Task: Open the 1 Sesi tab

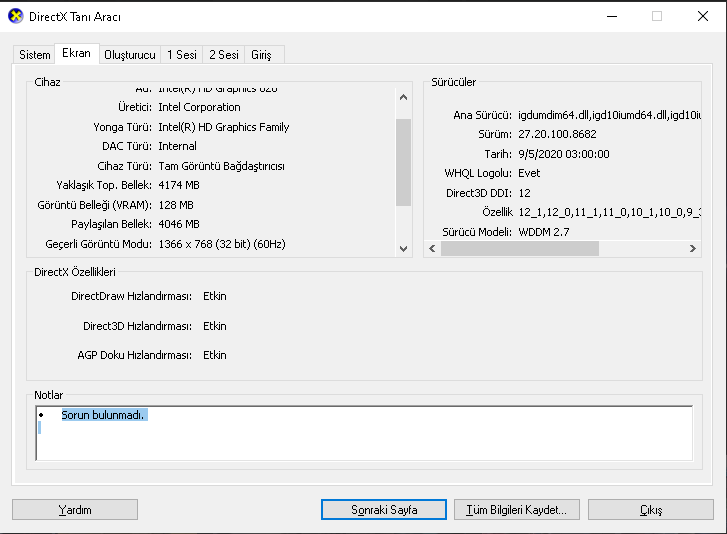Action: pos(182,55)
